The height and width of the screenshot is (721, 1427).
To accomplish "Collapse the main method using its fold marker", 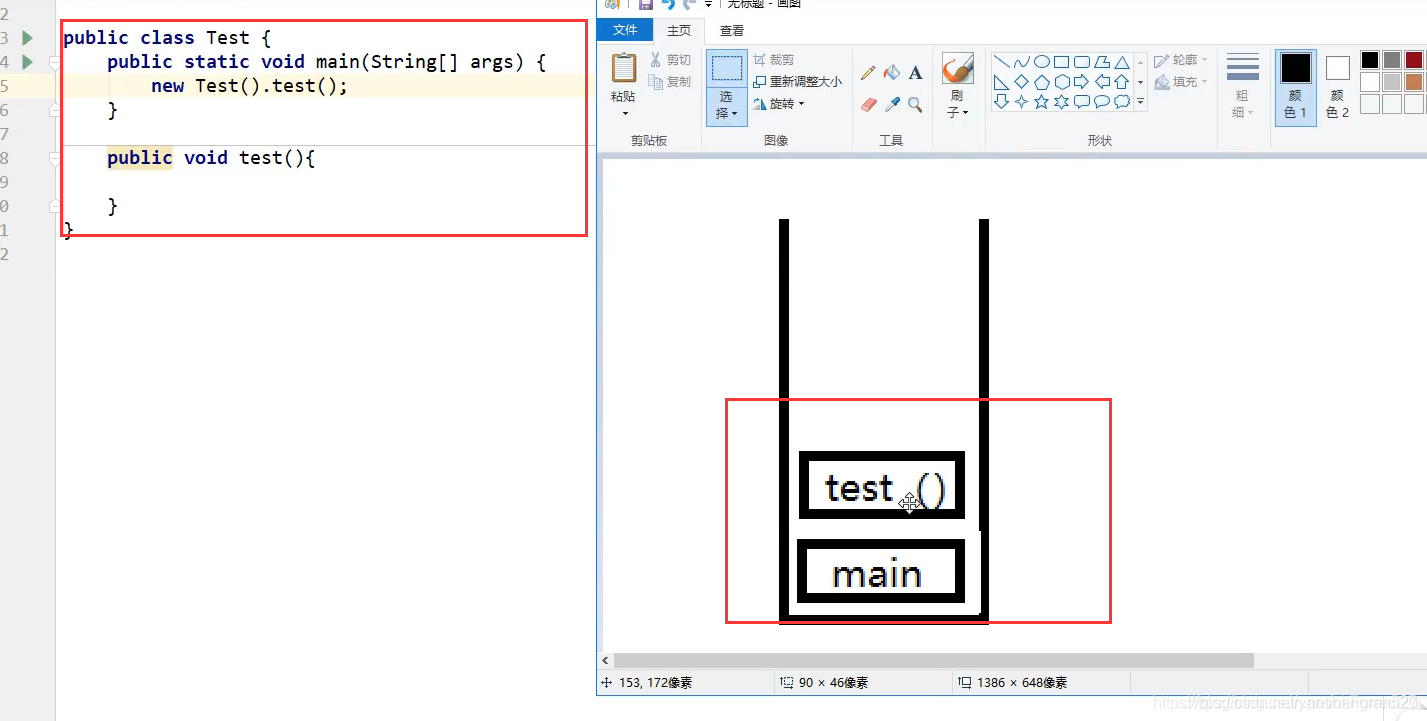I will (x=54, y=62).
